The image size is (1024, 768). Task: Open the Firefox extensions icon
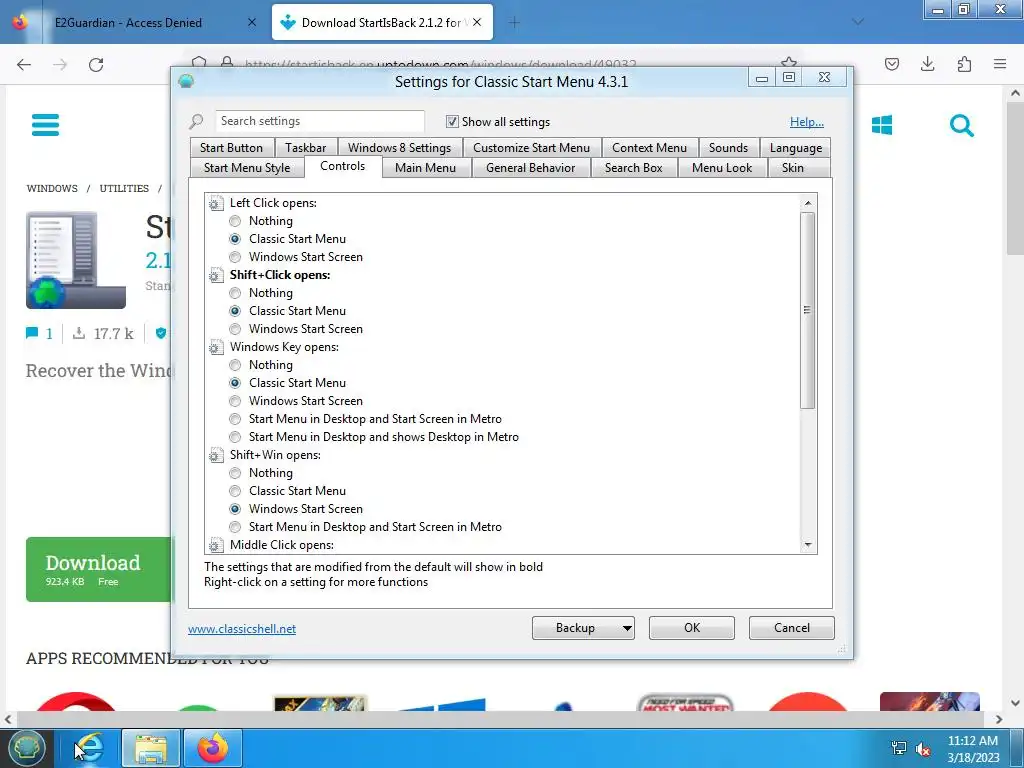click(x=964, y=64)
